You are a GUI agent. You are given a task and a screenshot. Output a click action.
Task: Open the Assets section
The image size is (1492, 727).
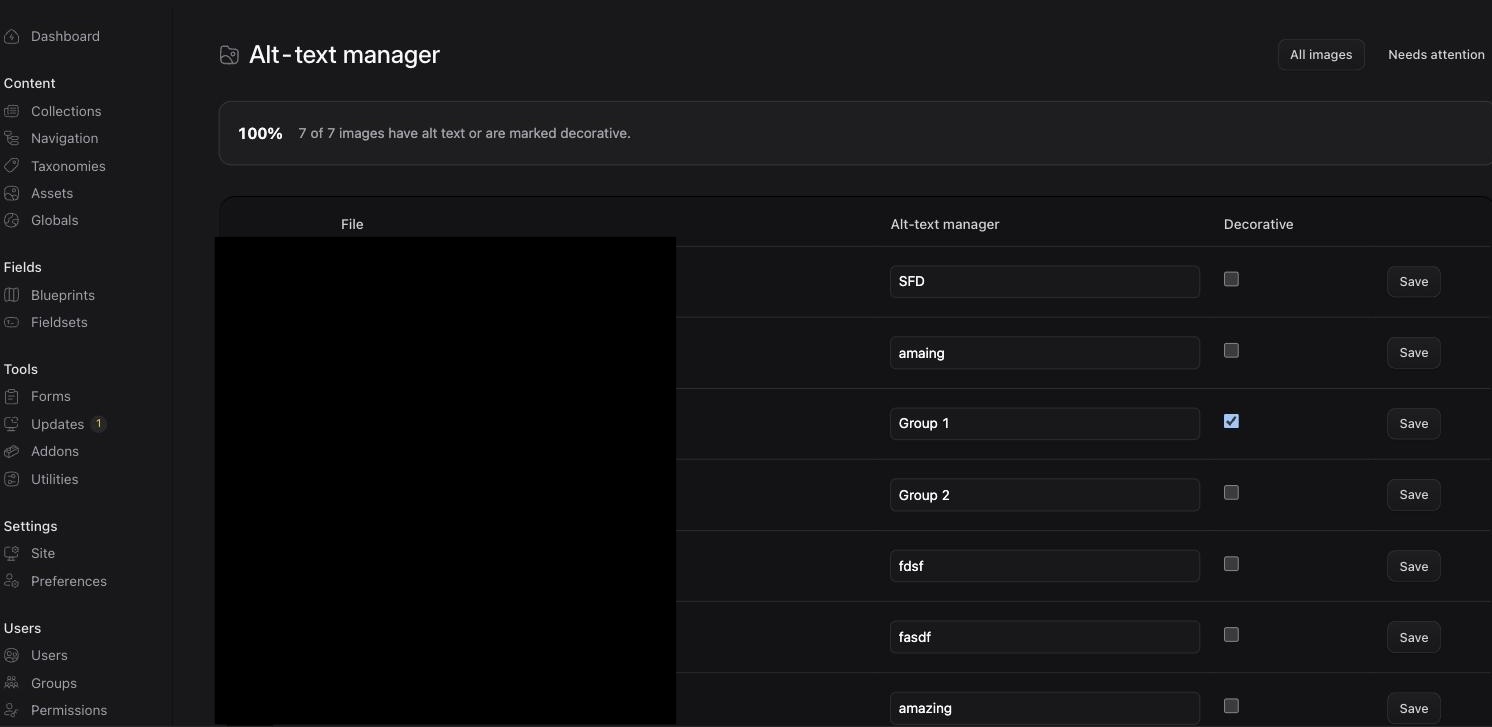tap(52, 193)
